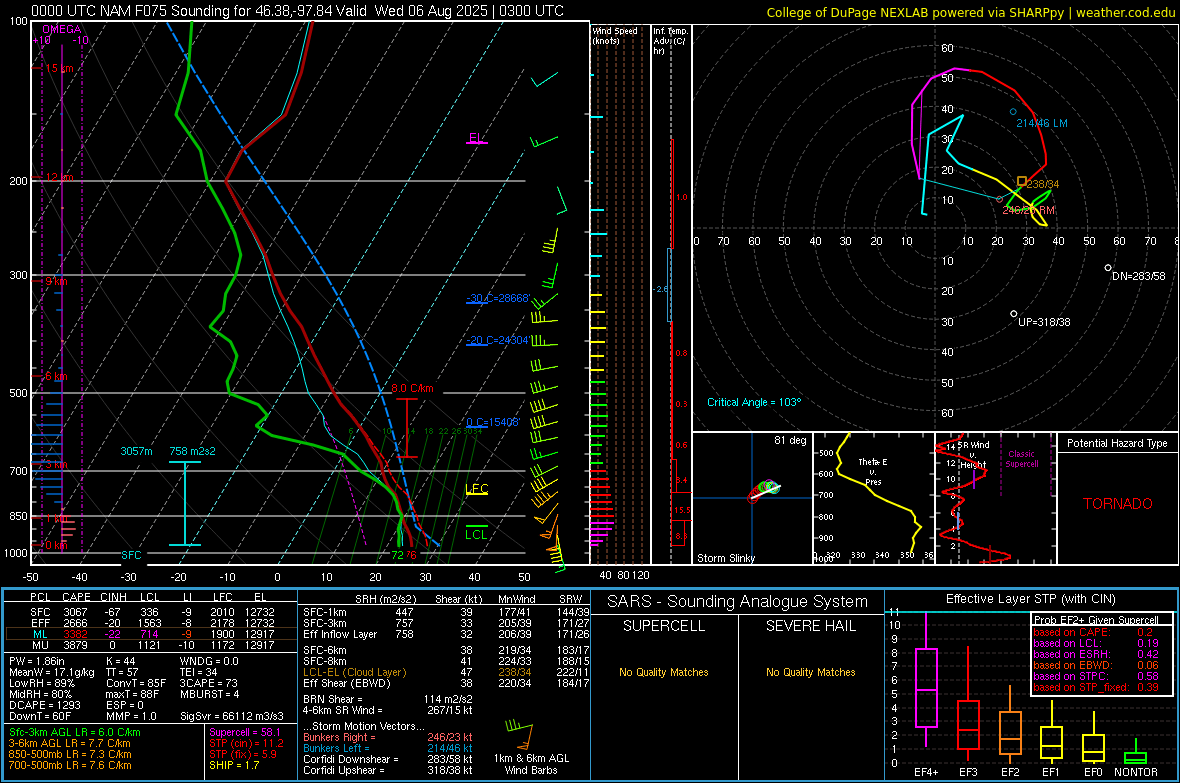
Task: Click the yellow LFC marker on the skew-T
Action: (x=477, y=489)
